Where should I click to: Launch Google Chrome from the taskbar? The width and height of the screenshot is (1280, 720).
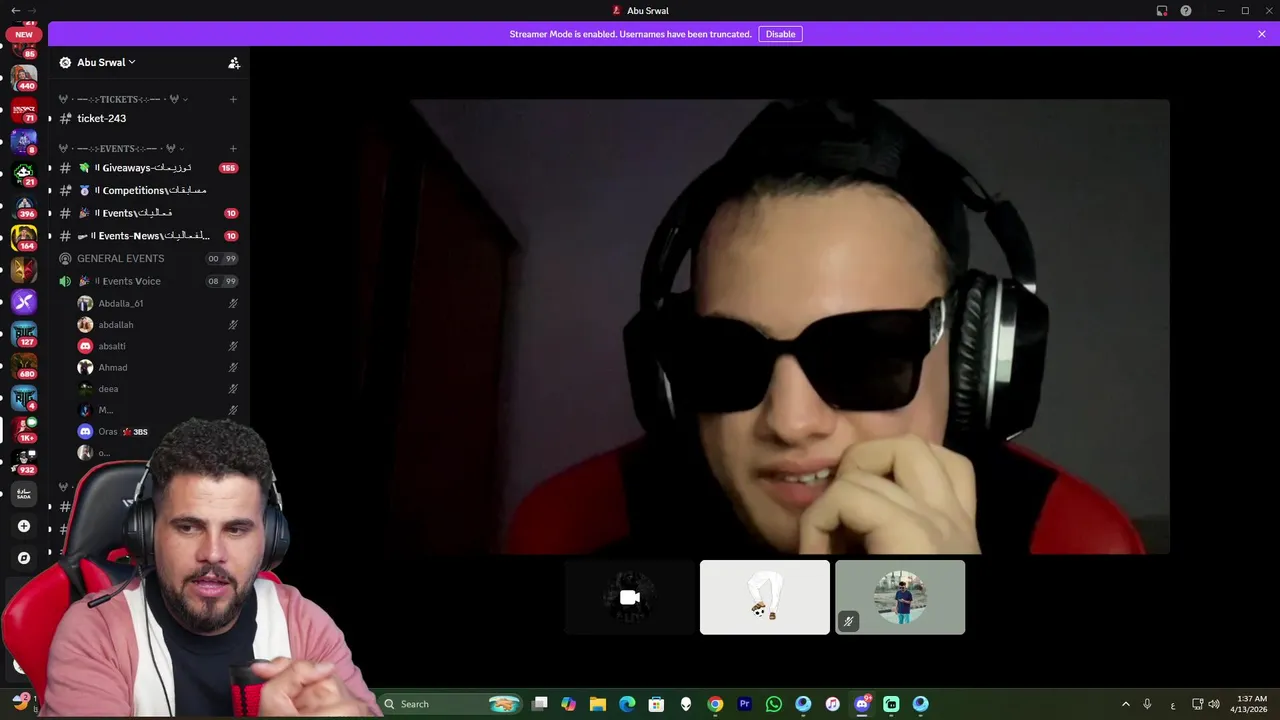click(x=715, y=704)
